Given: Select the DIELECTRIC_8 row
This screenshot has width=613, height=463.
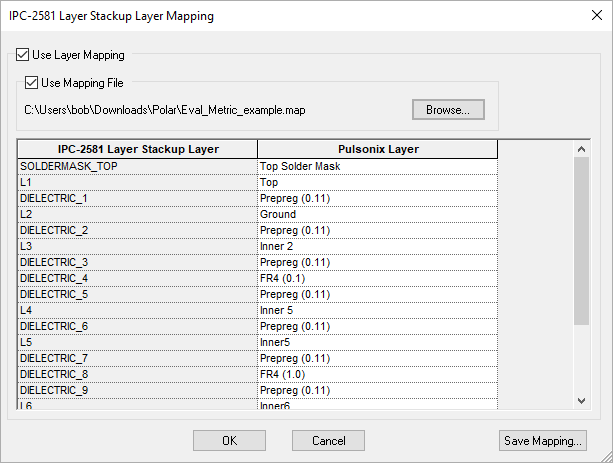Looking at the screenshot, I should pos(137,374).
